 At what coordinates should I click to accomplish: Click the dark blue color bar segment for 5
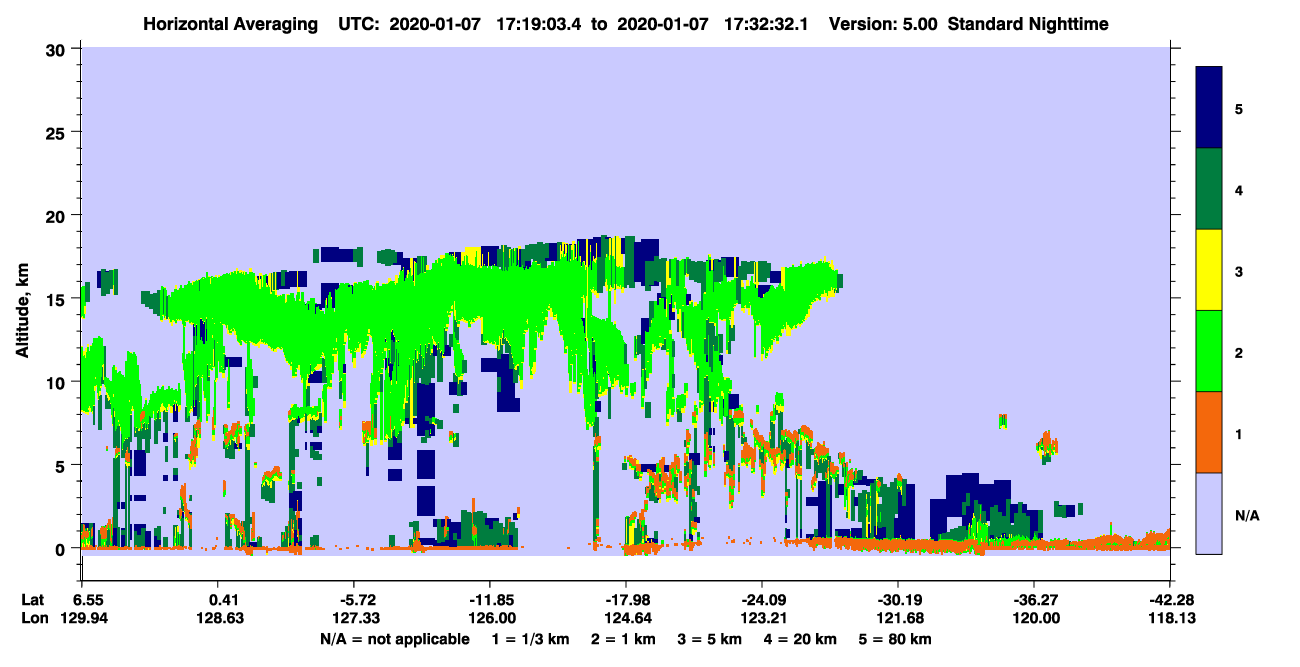1209,107
